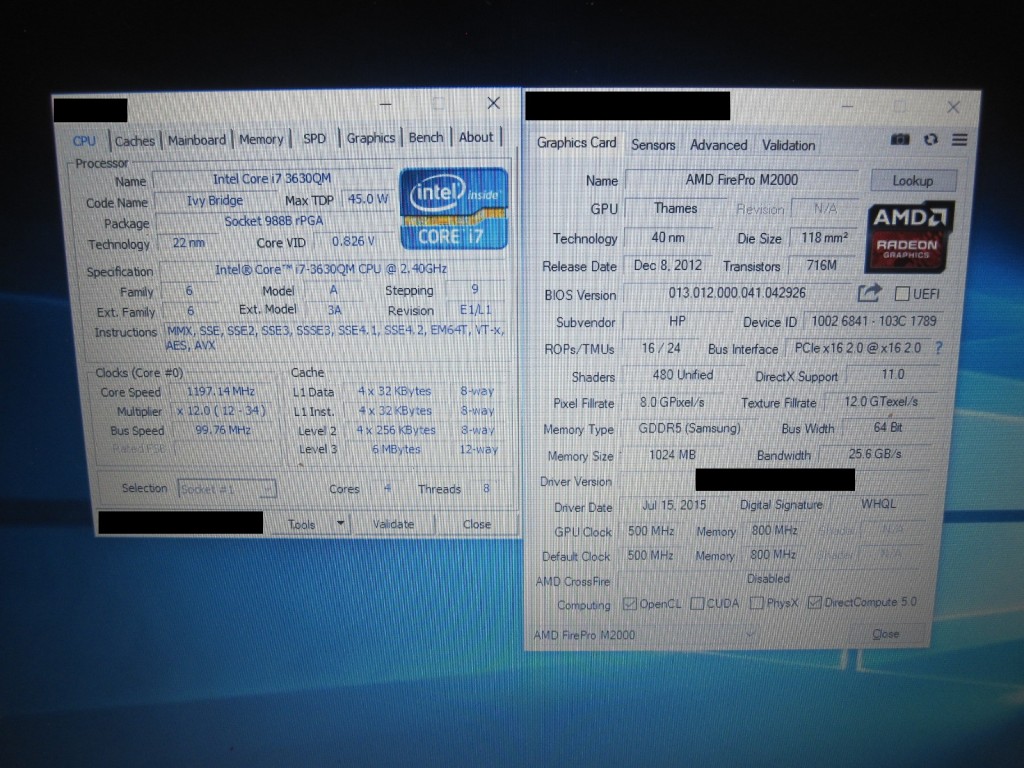The image size is (1024, 768).
Task: Click the GPU Name field at top of GPU-Z
Action: coord(742,180)
